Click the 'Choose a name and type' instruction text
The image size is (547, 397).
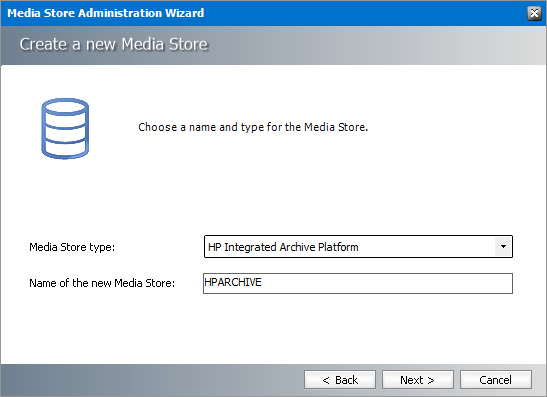point(253,127)
